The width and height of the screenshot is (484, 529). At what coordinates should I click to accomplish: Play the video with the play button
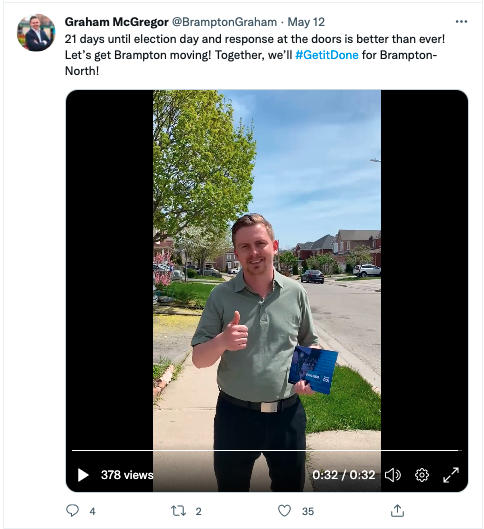pos(83,475)
